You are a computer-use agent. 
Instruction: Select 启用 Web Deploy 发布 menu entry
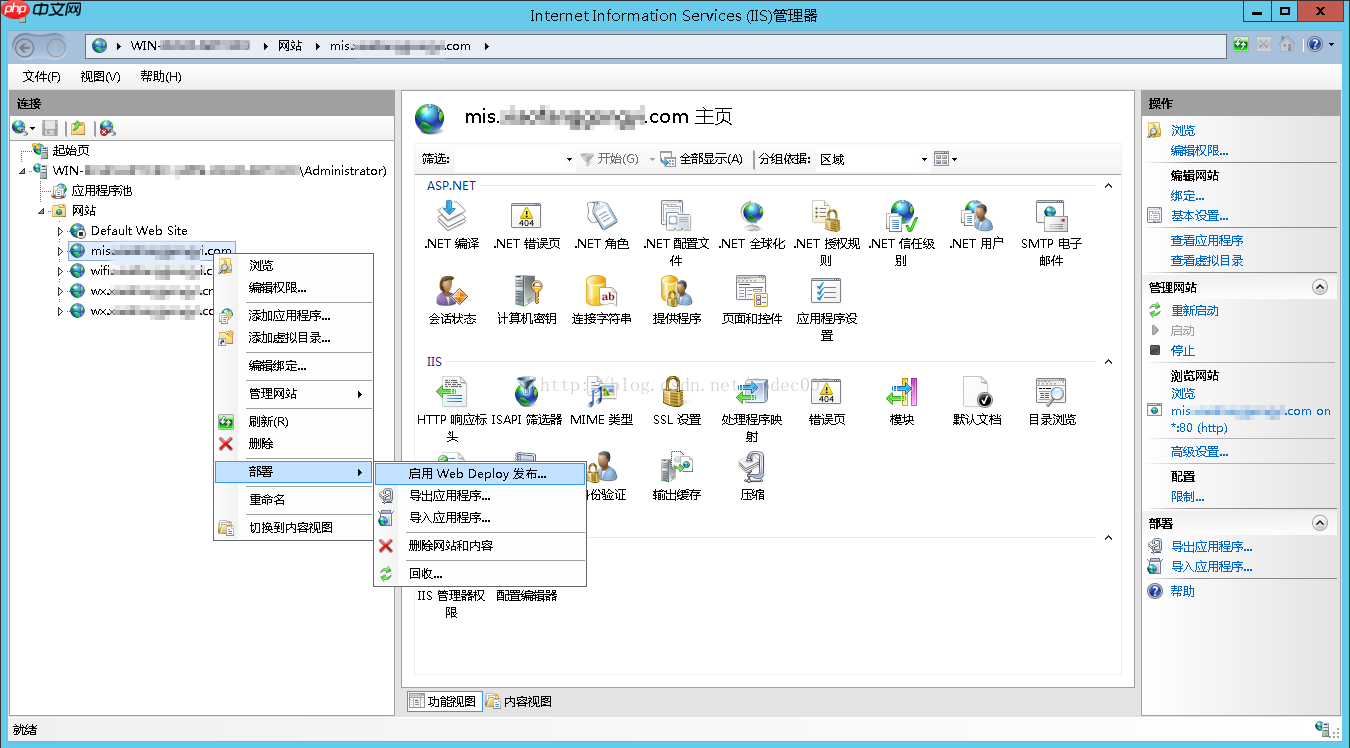[x=477, y=473]
